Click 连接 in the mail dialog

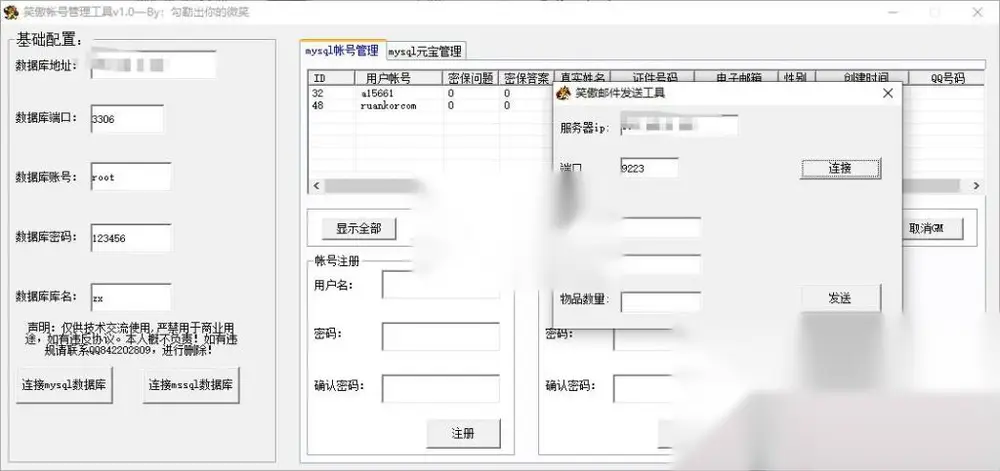(x=840, y=168)
